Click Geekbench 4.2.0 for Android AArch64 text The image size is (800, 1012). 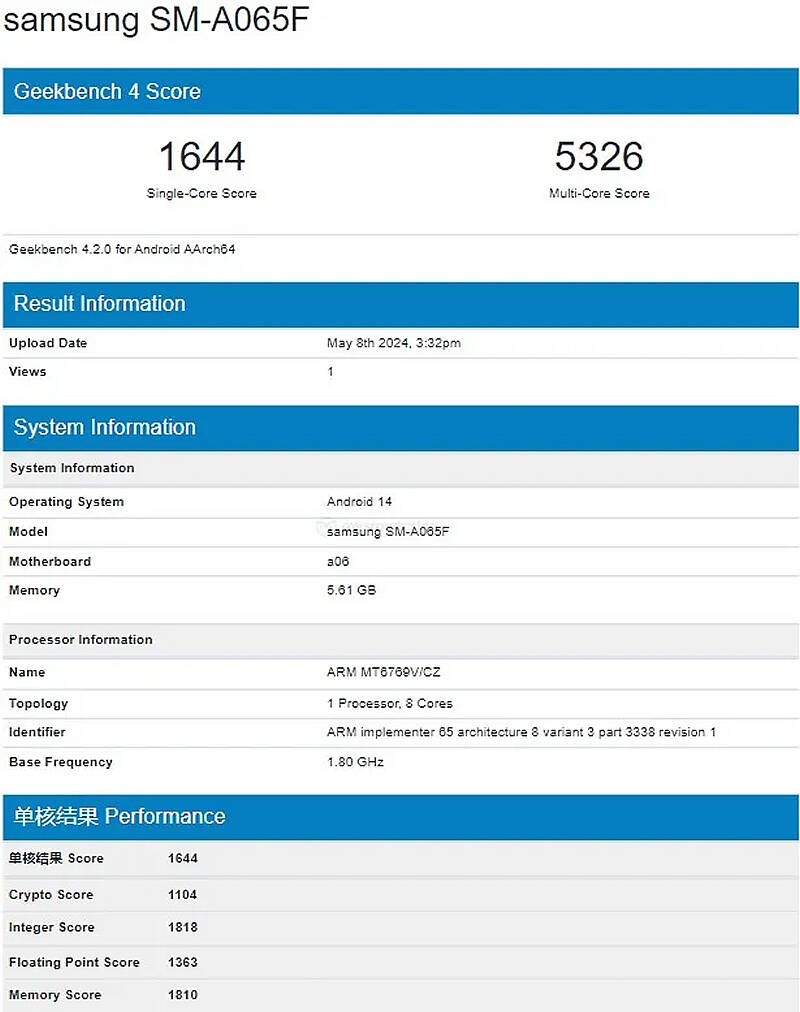(x=122, y=249)
